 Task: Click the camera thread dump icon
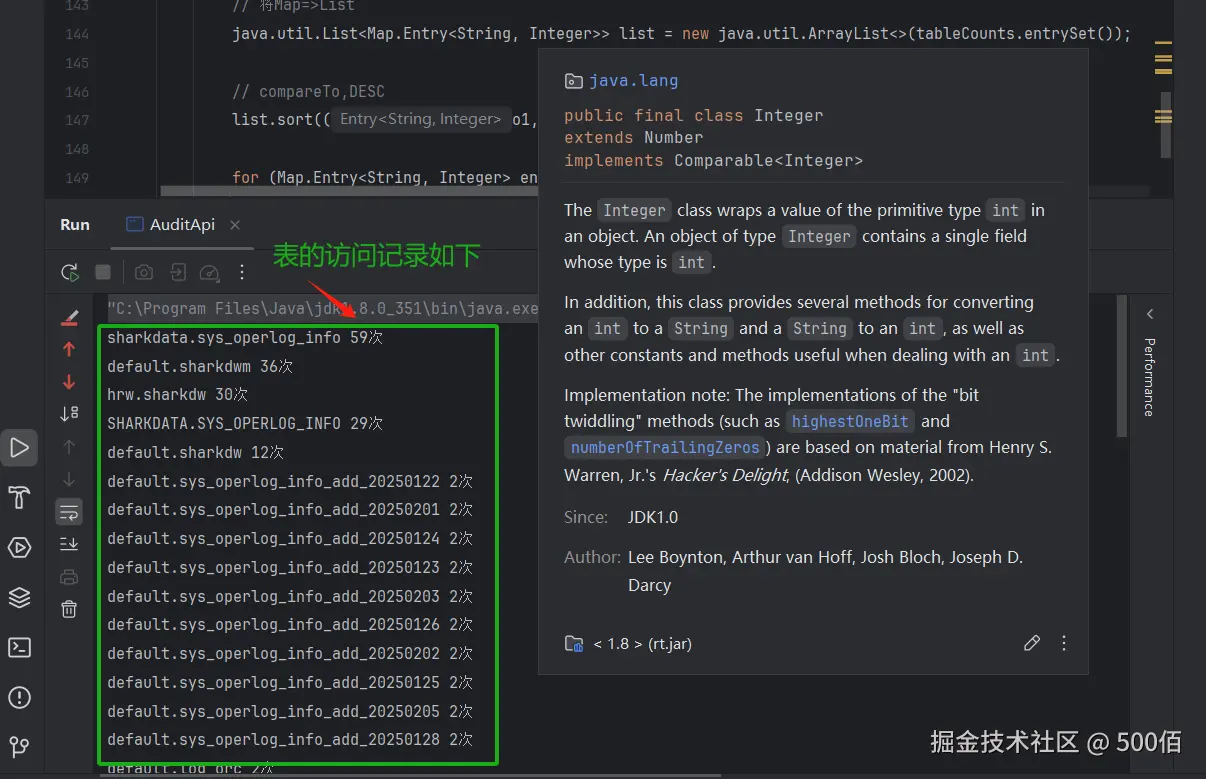[x=145, y=272]
